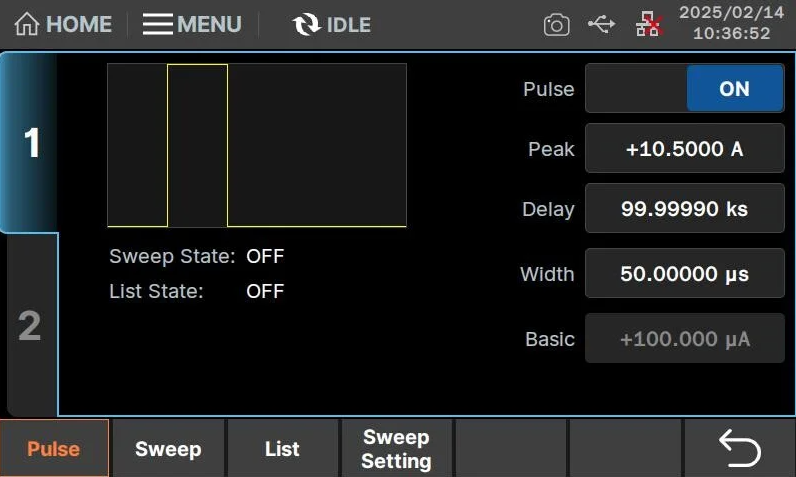Take a screenshot with the camera icon
The image size is (796, 477).
556,25
